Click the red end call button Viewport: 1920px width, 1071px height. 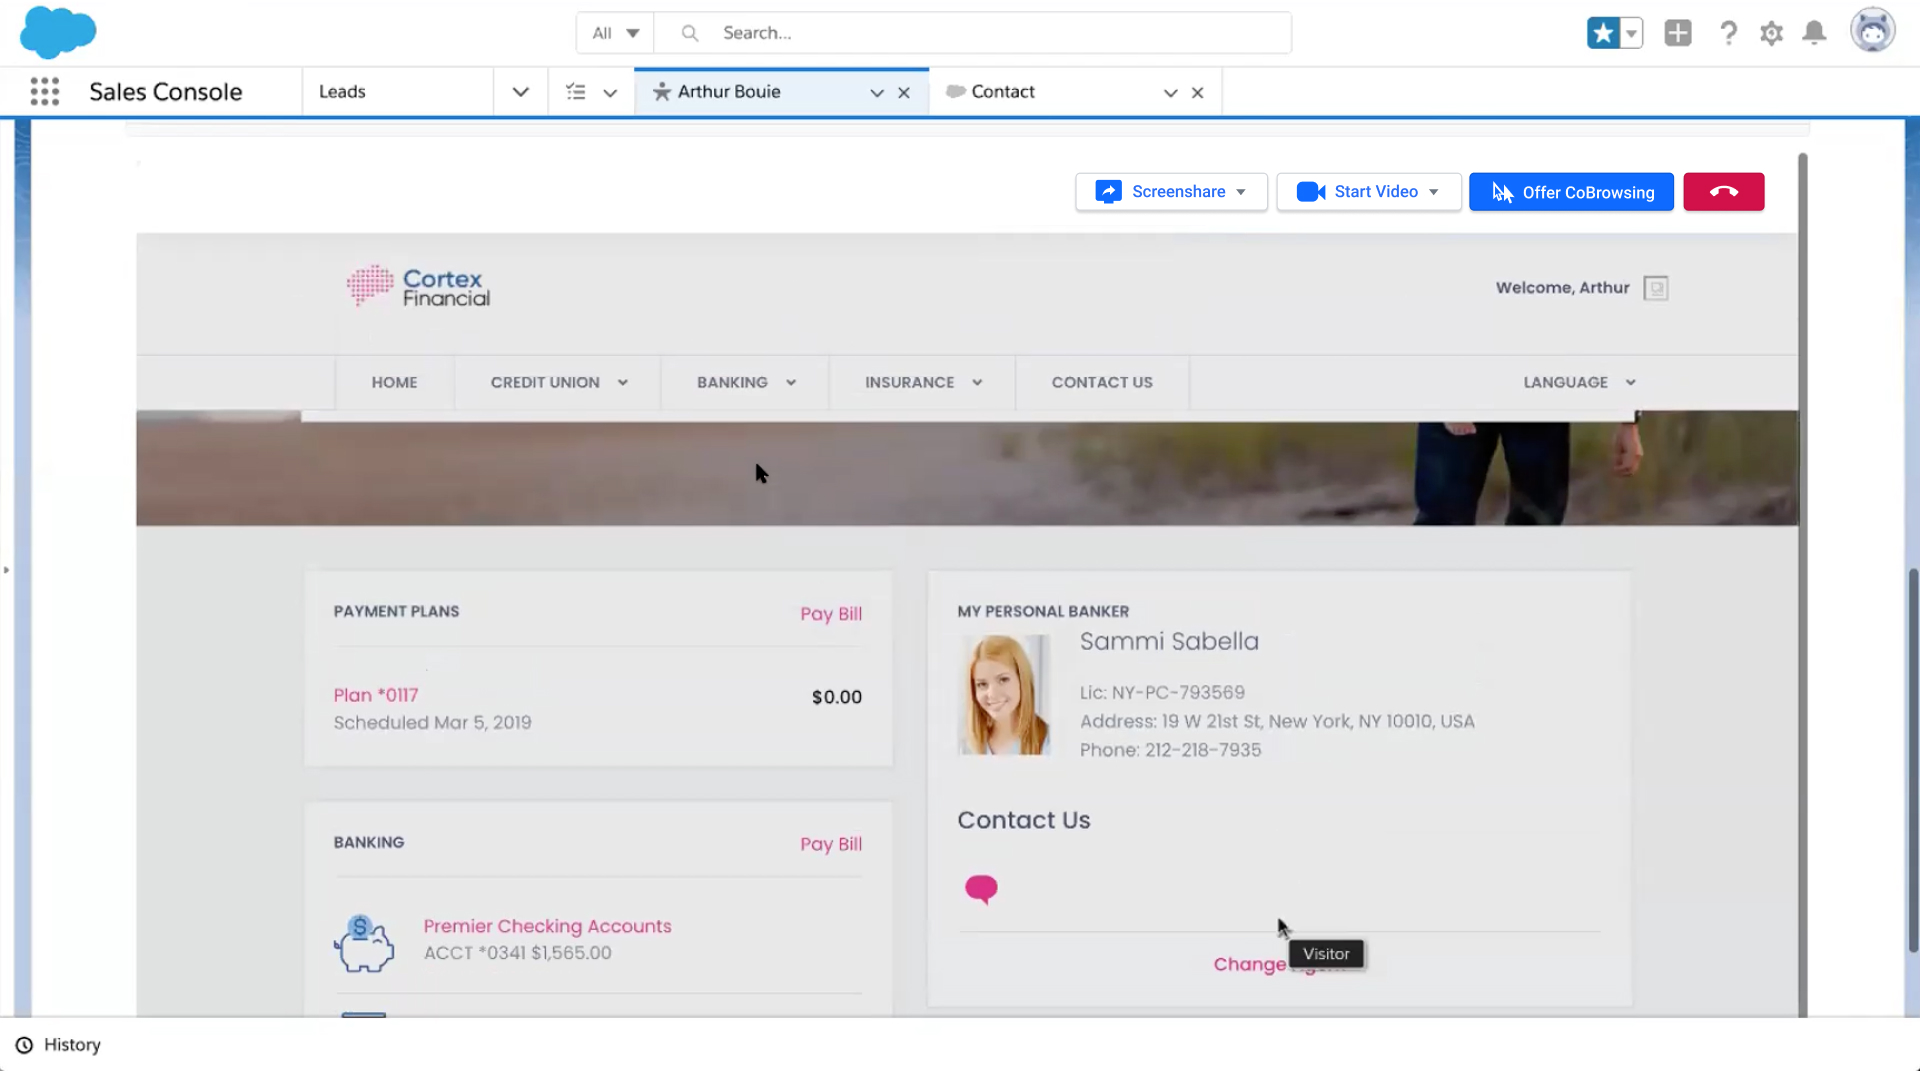point(1723,192)
